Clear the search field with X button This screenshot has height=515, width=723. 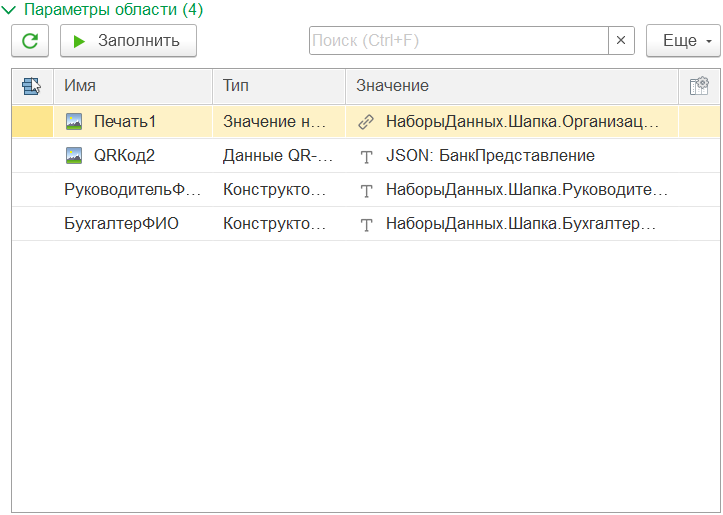click(x=621, y=41)
